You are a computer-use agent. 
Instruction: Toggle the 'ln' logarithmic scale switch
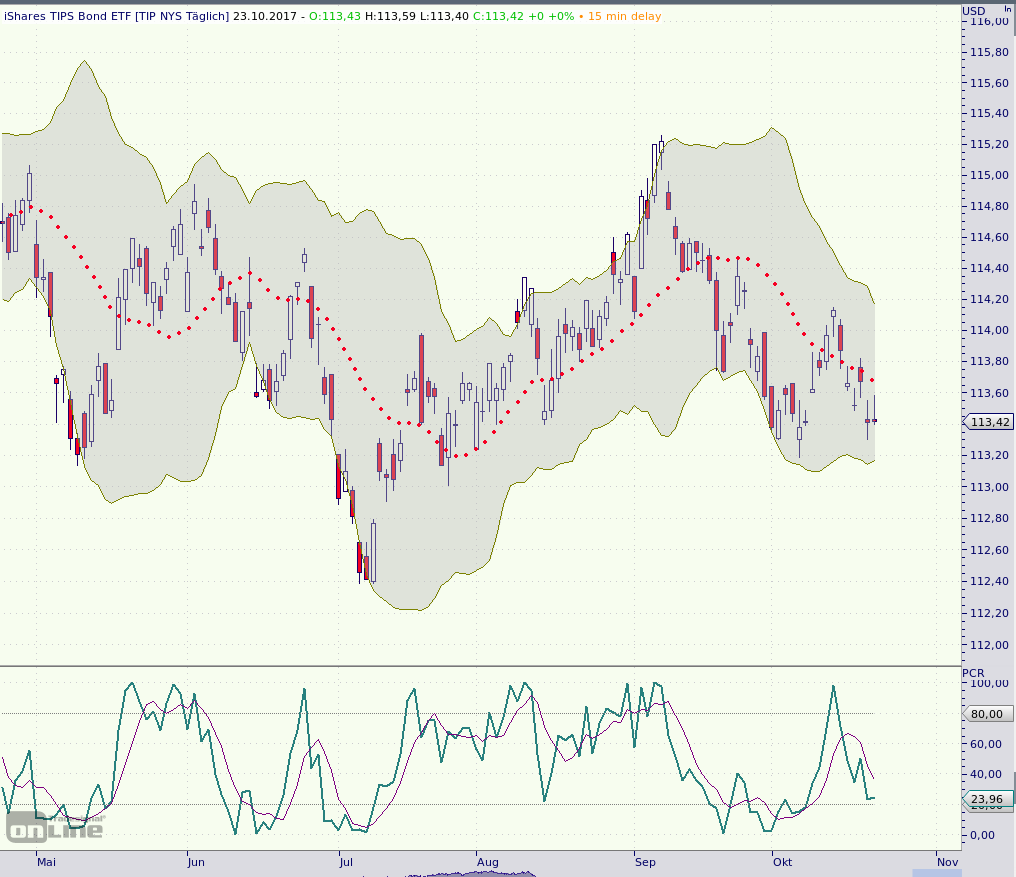(x=1008, y=9)
